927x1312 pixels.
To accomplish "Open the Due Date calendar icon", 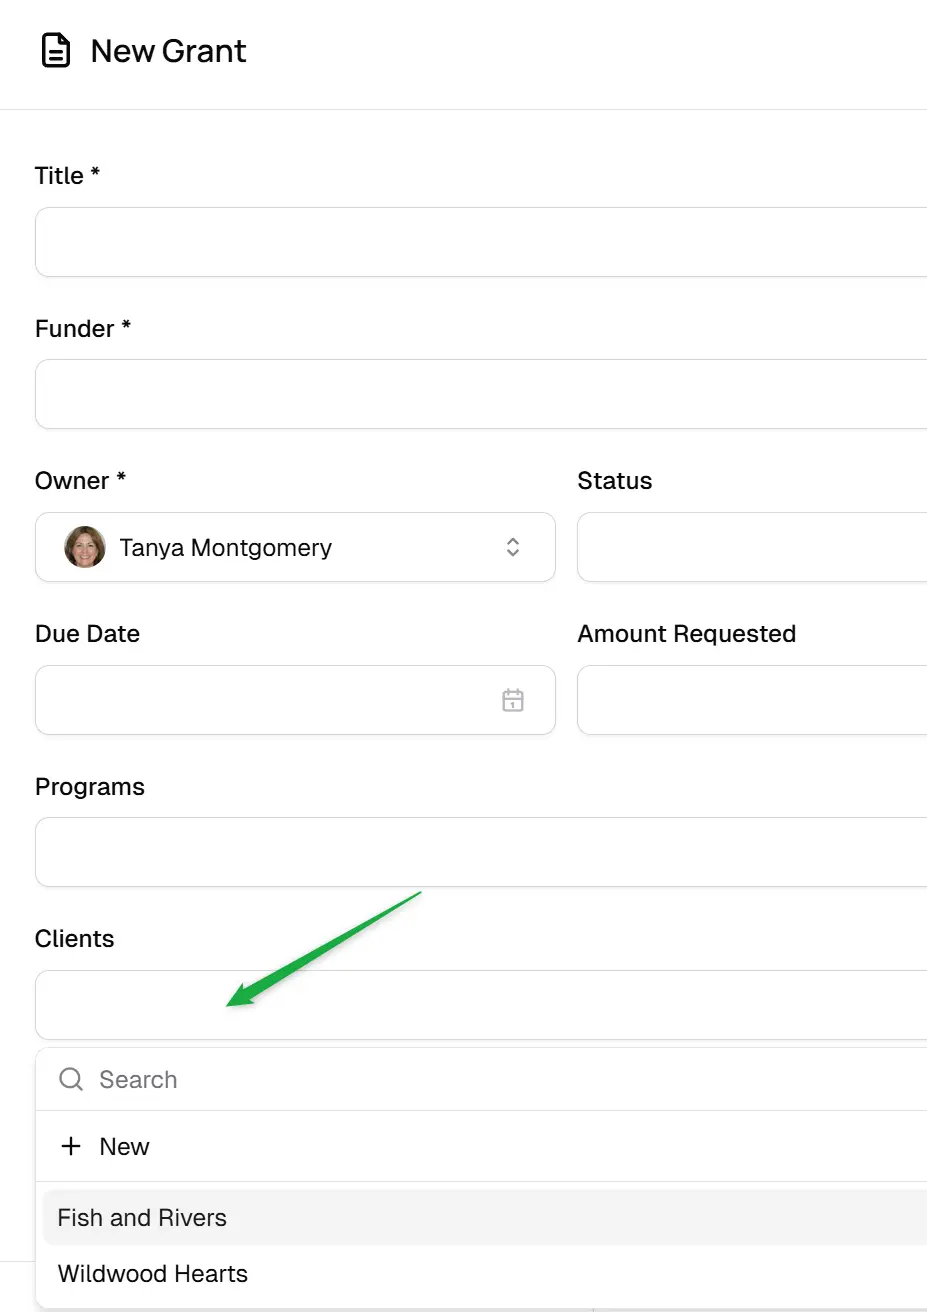I will pos(513,700).
